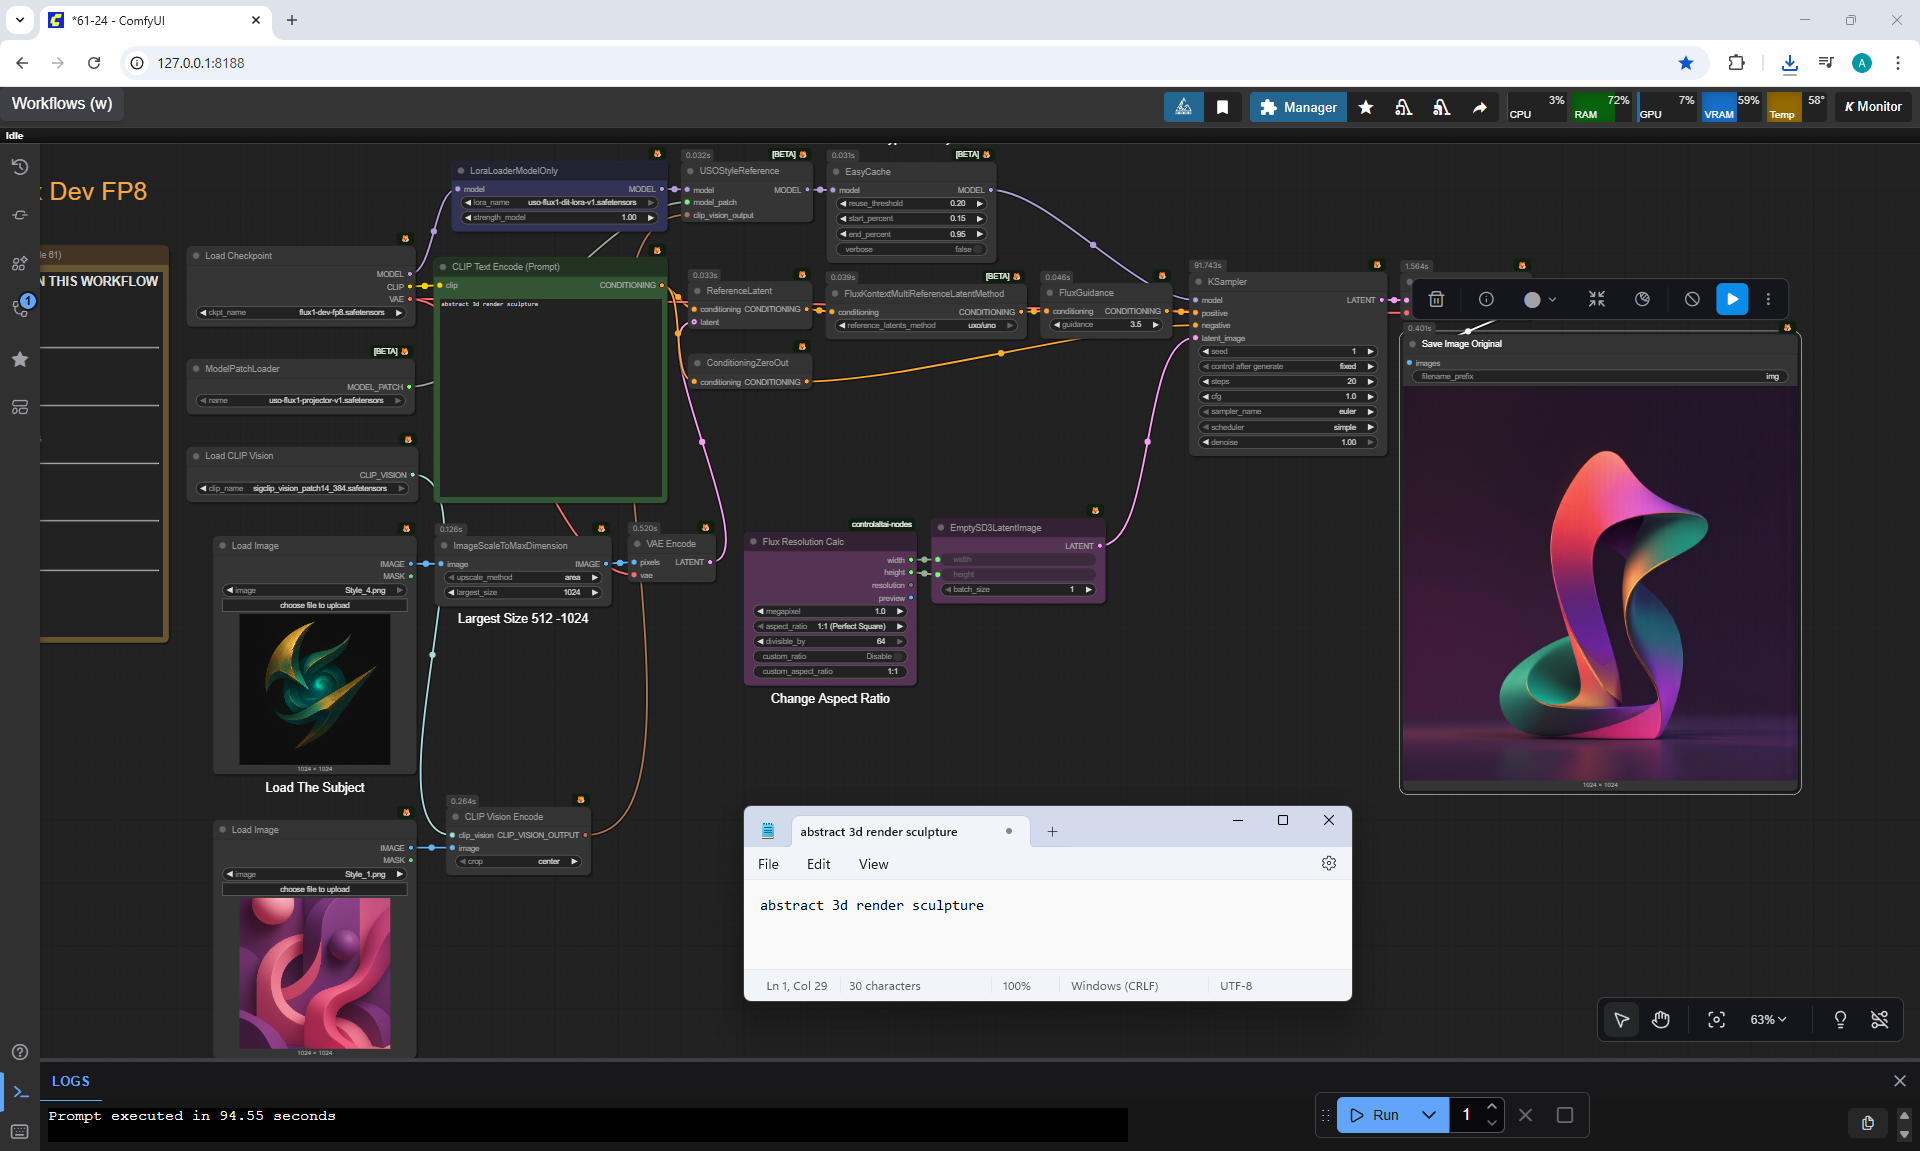The height and width of the screenshot is (1151, 1920).
Task: Open the LOGS tab
Action: (x=70, y=1081)
